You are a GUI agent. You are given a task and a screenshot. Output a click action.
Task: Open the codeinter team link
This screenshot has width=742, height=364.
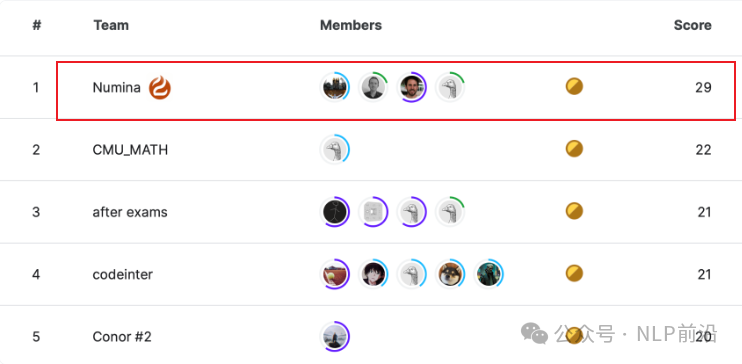pyautogui.click(x=123, y=275)
